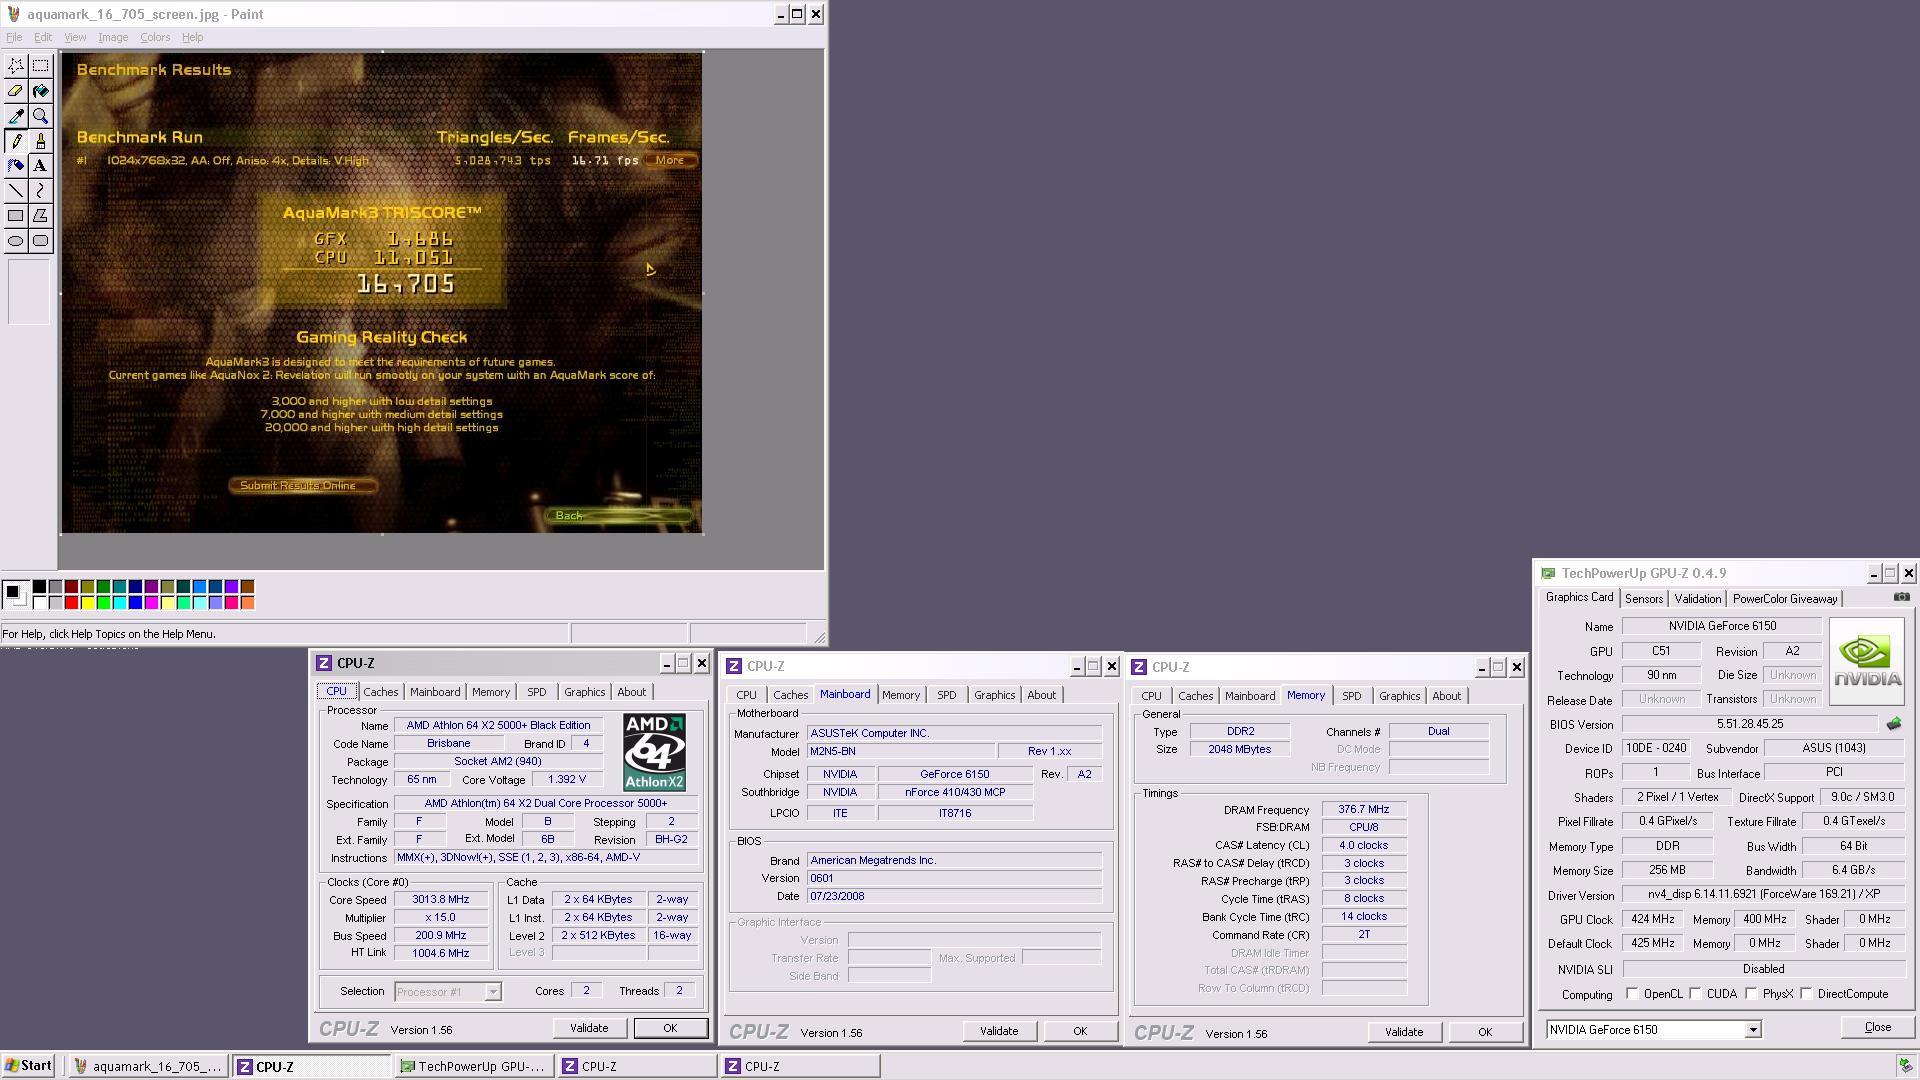Open the About tab in the ASUSTeK Mainboard CPU-Z window
Viewport: 1920px width, 1080px height.
click(1041, 695)
